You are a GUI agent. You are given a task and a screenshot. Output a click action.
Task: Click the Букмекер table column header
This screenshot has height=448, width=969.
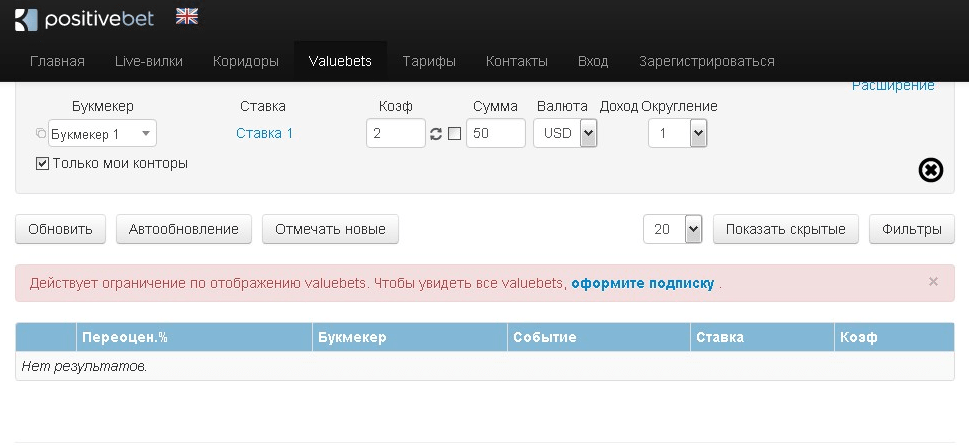point(410,337)
